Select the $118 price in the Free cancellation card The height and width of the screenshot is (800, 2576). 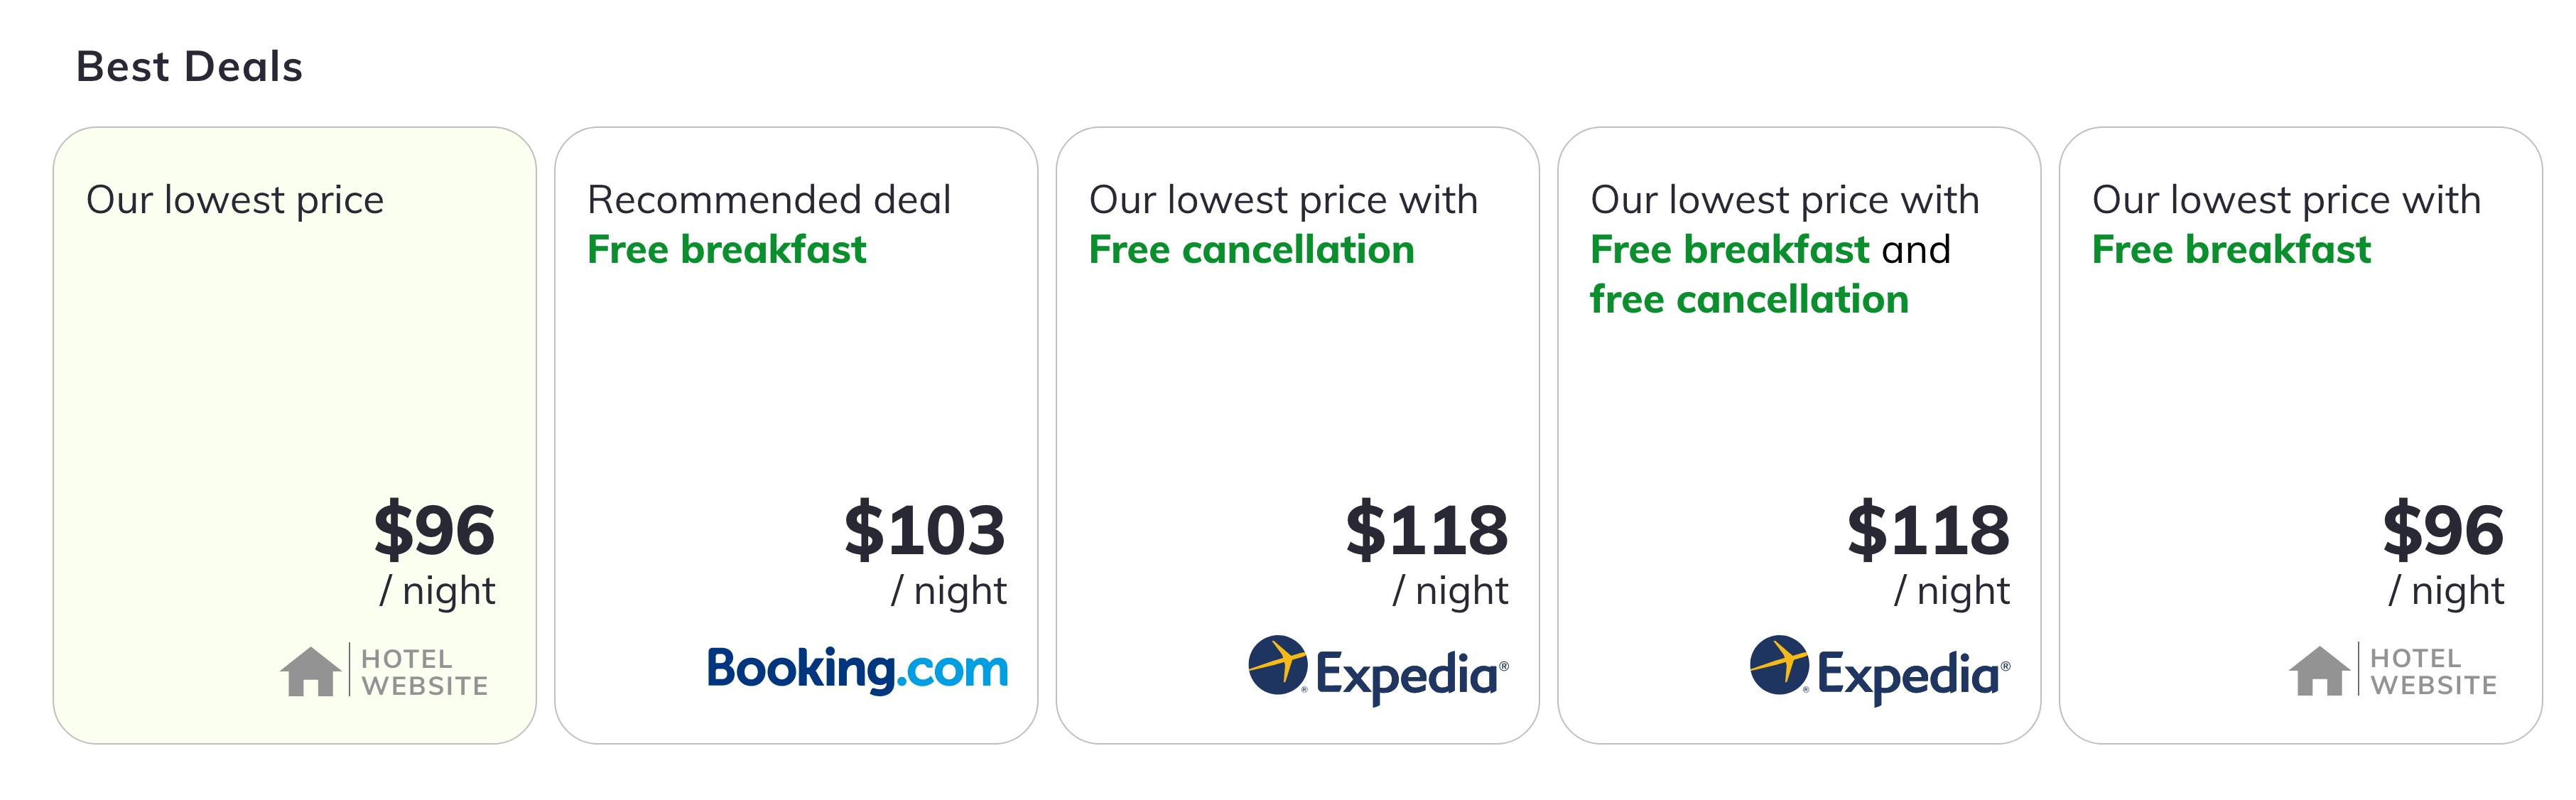pyautogui.click(x=1426, y=530)
